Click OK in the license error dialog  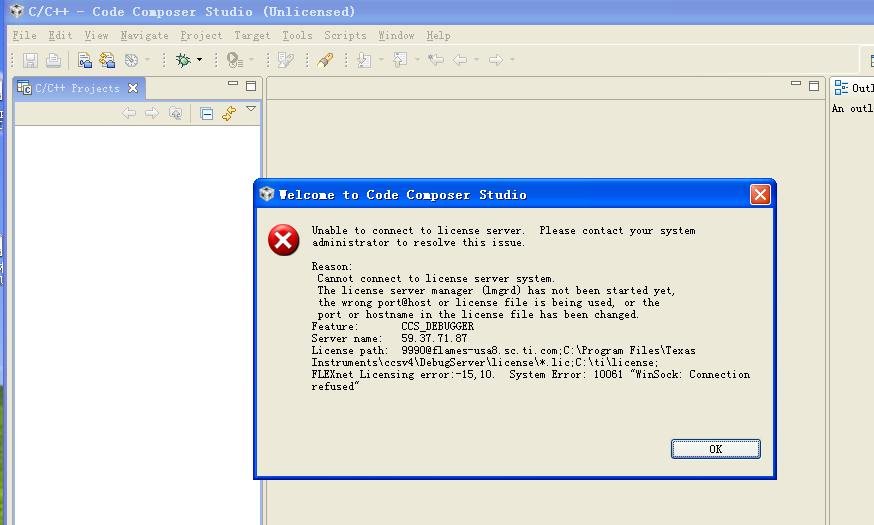(x=716, y=449)
